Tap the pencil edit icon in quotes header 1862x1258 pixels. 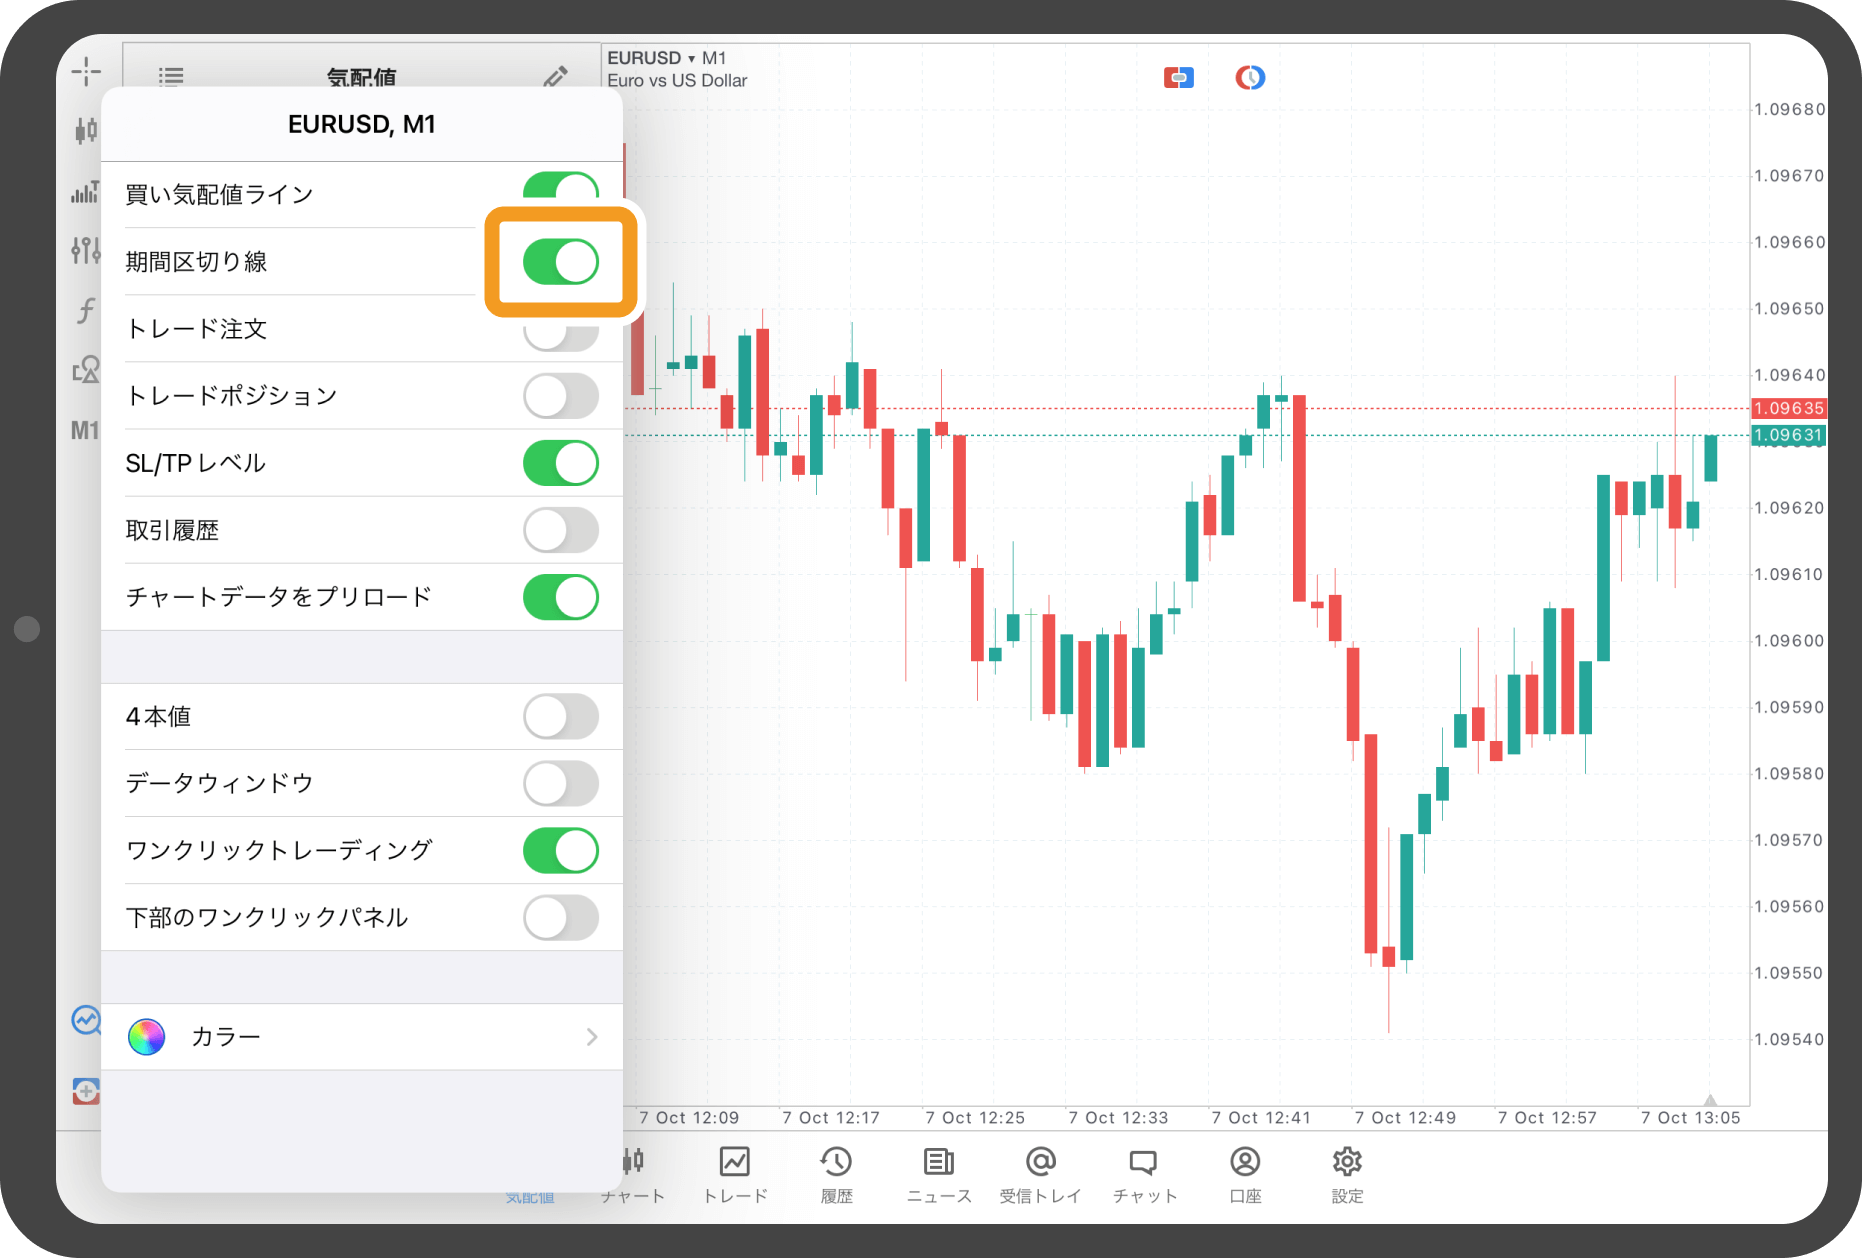556,76
